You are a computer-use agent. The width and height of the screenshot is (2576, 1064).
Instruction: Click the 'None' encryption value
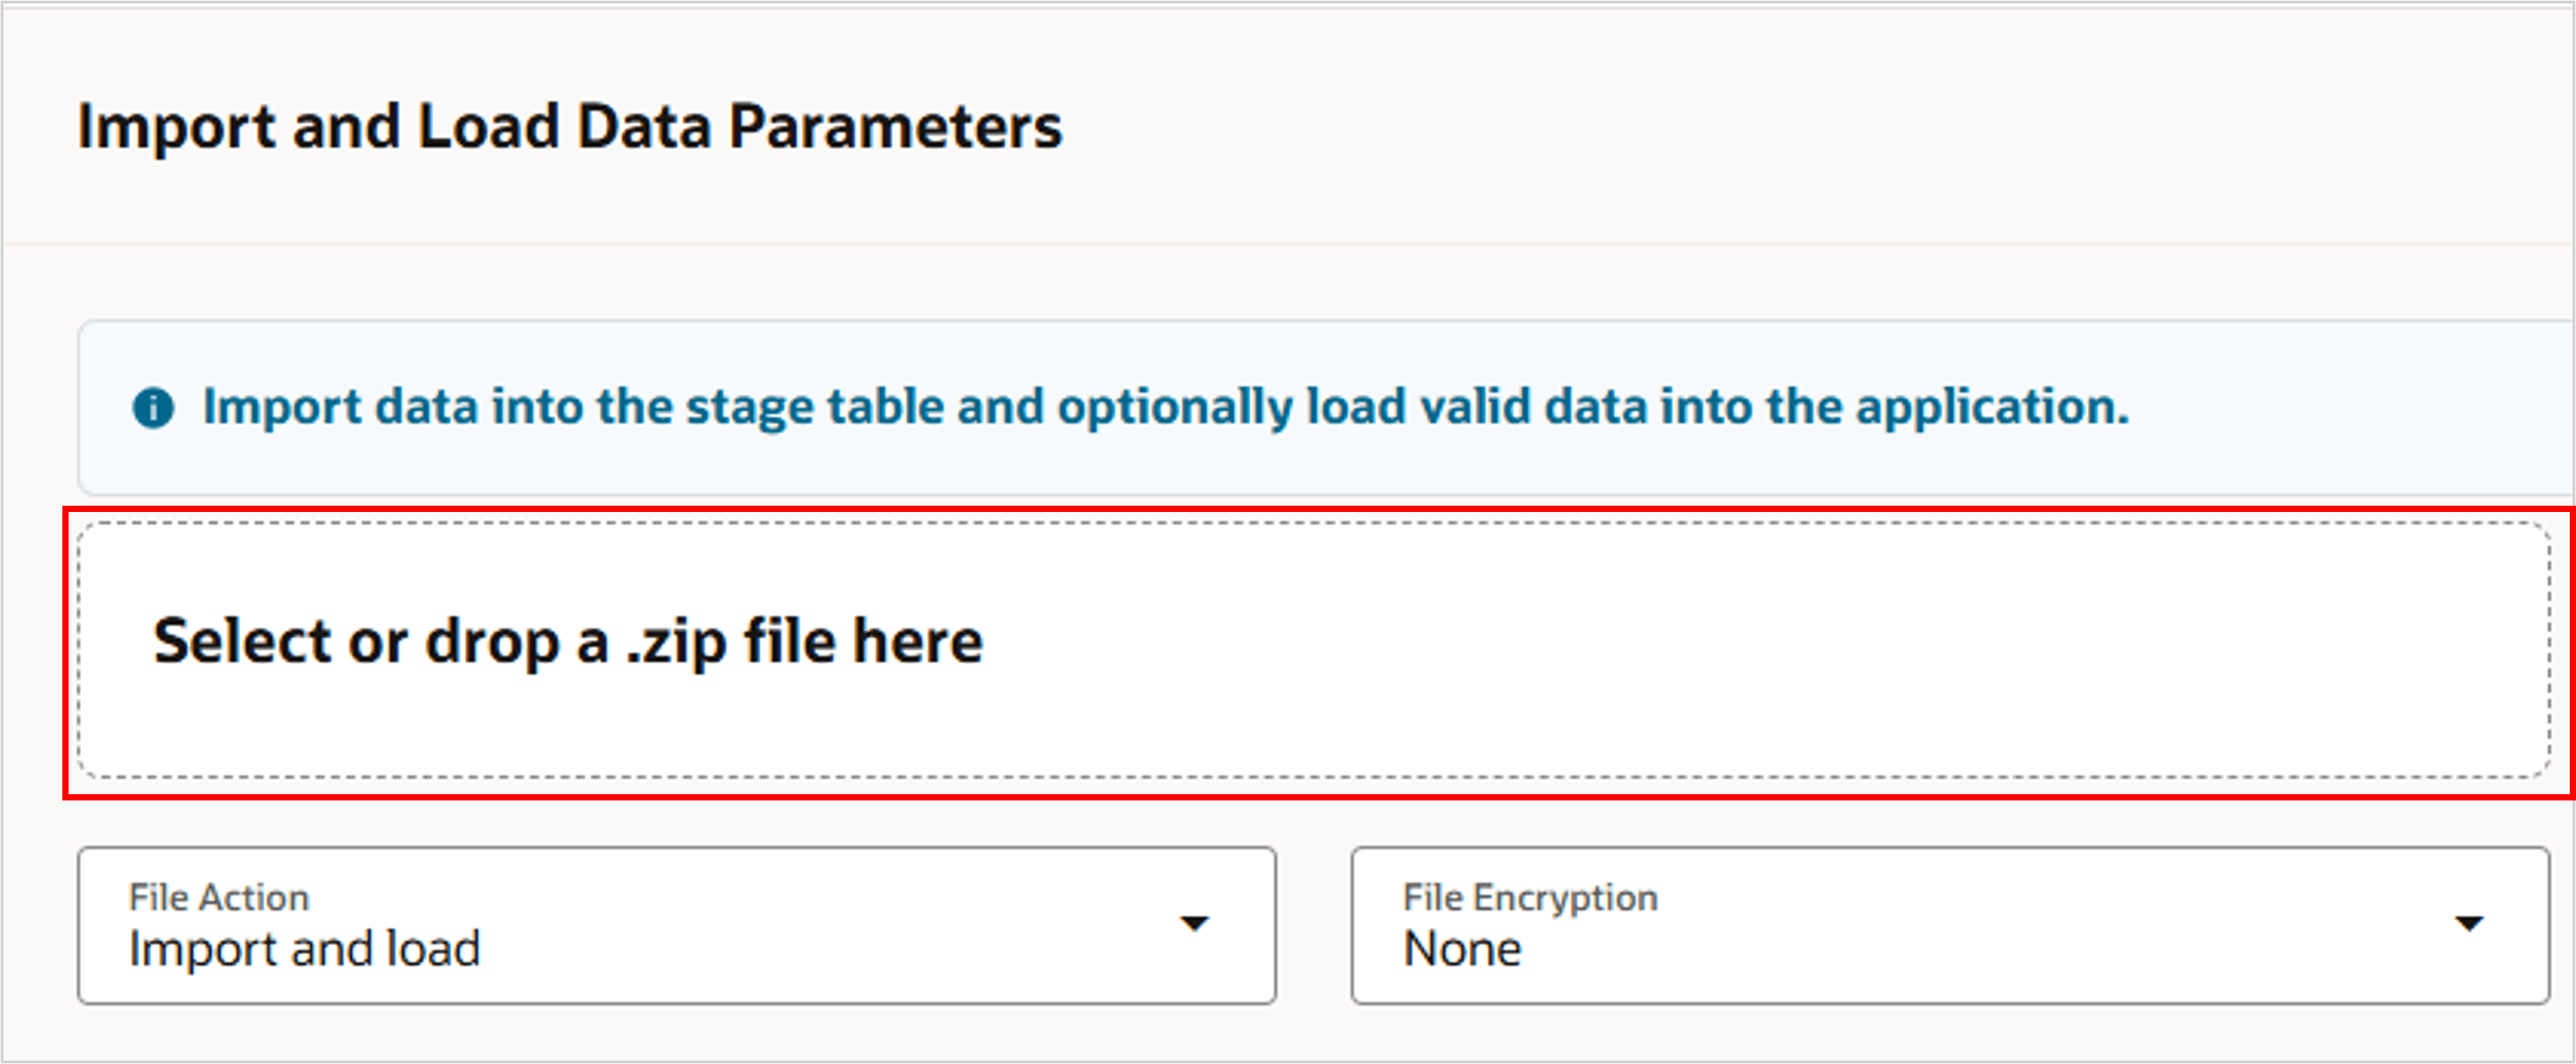click(x=1462, y=949)
